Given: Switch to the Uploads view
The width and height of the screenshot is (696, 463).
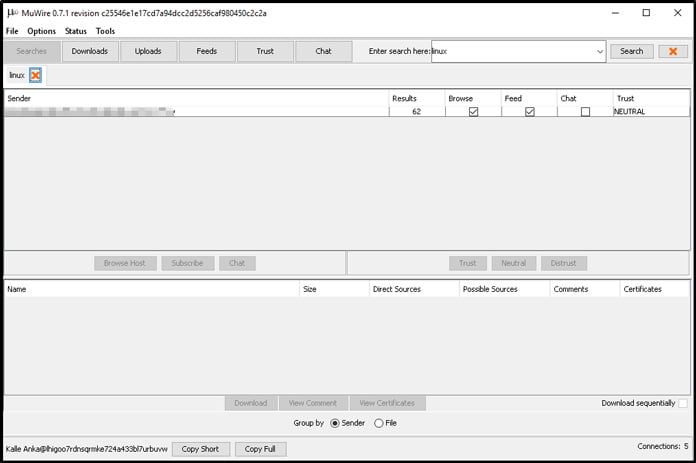Looking at the screenshot, I should point(148,51).
